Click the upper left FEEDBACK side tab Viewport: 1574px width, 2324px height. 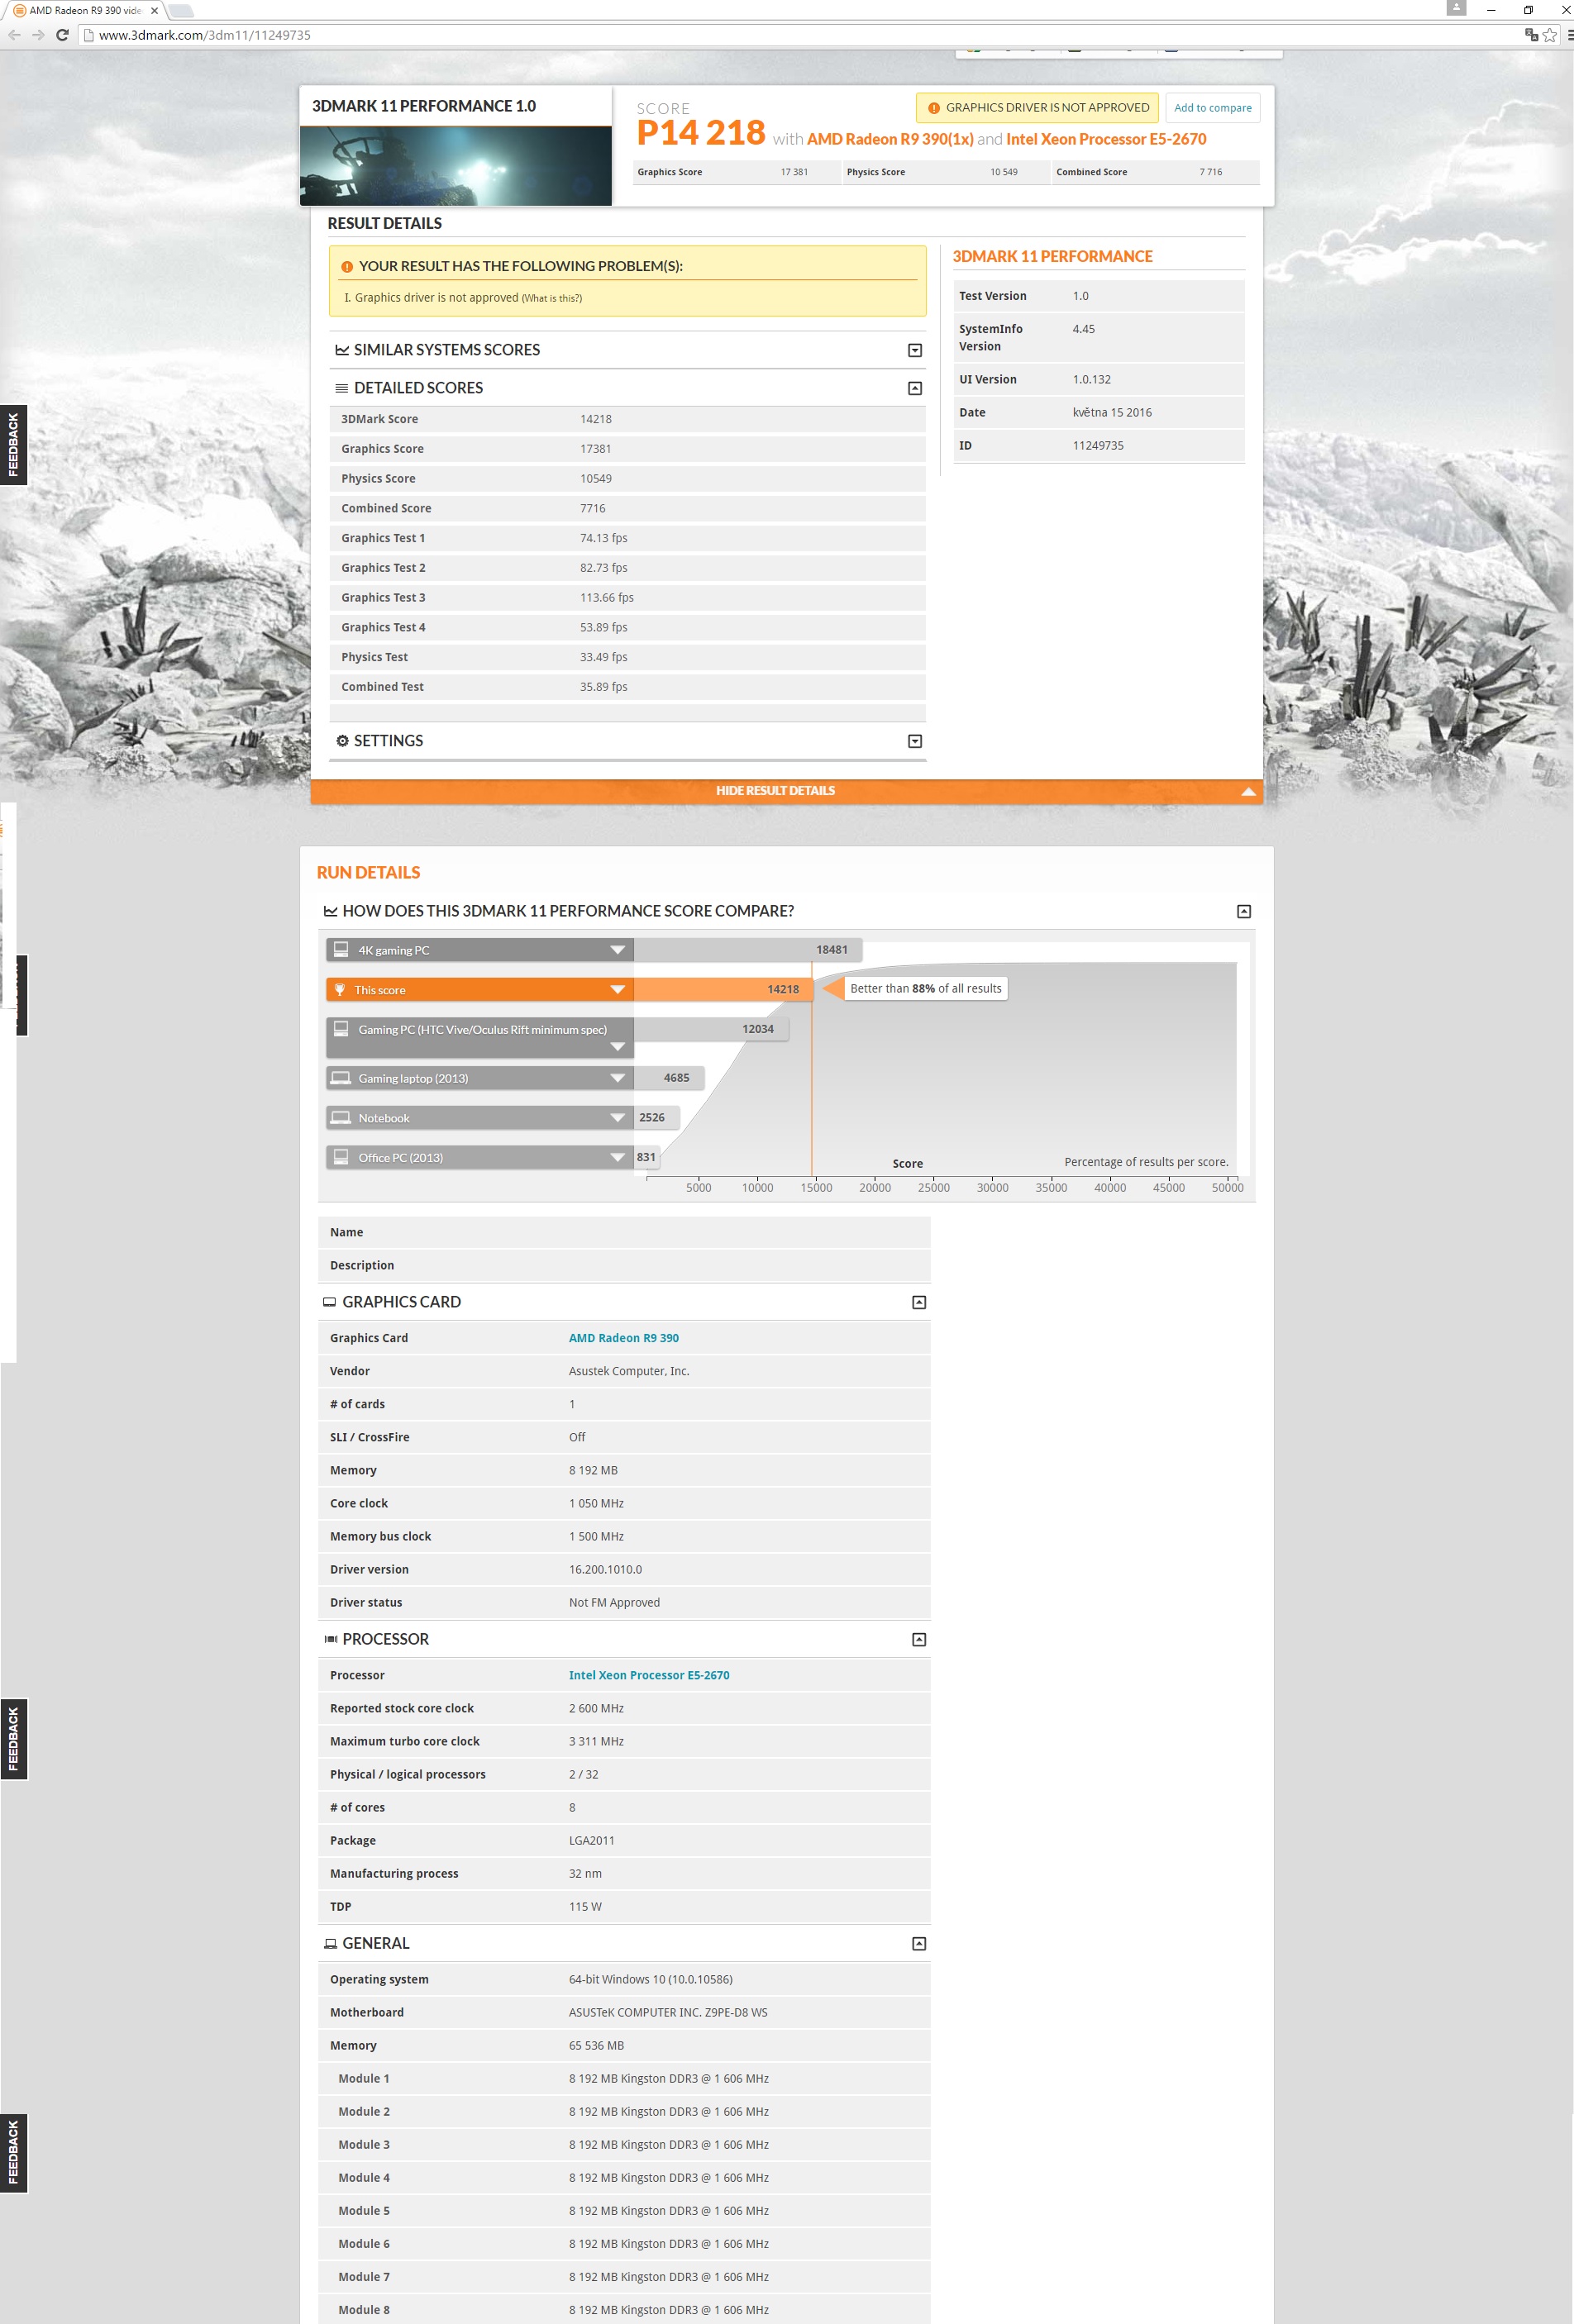coord(13,445)
